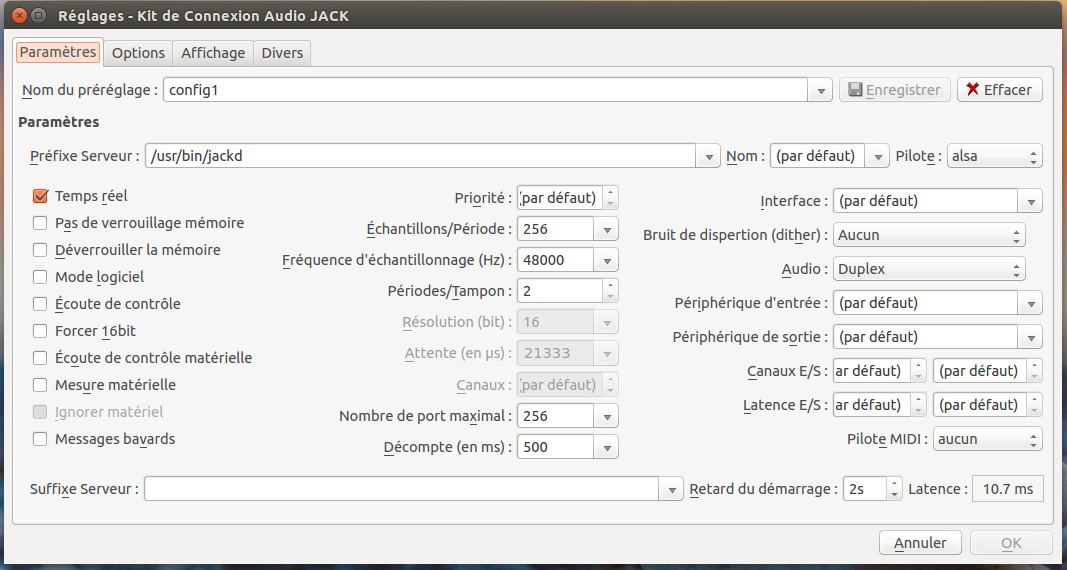
Task: Open the Nom (par défaut) dropdown
Action: 878,156
